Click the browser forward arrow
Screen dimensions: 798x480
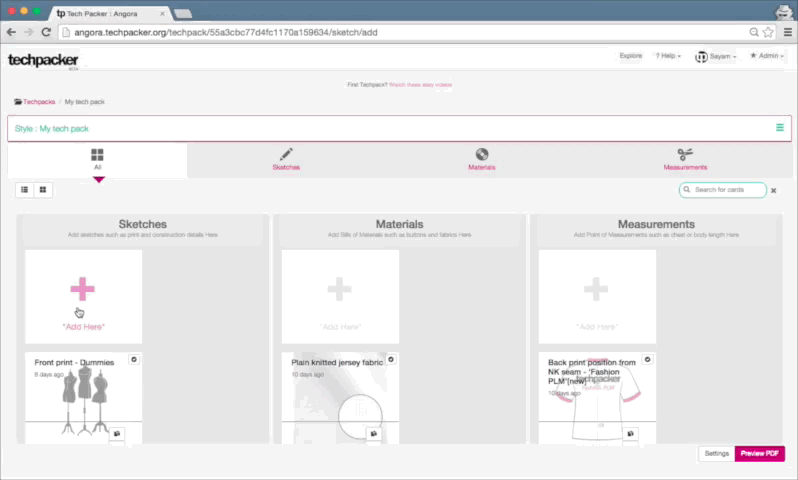click(28, 32)
